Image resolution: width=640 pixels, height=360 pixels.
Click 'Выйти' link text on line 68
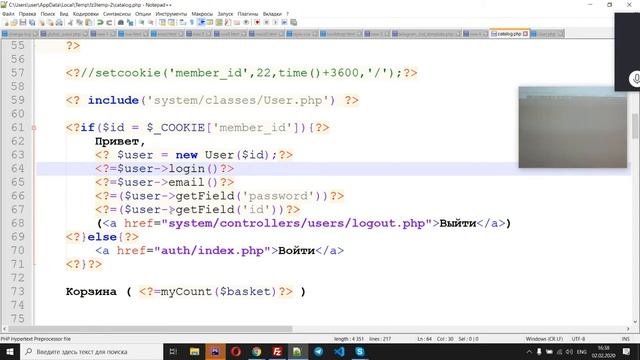pos(458,223)
